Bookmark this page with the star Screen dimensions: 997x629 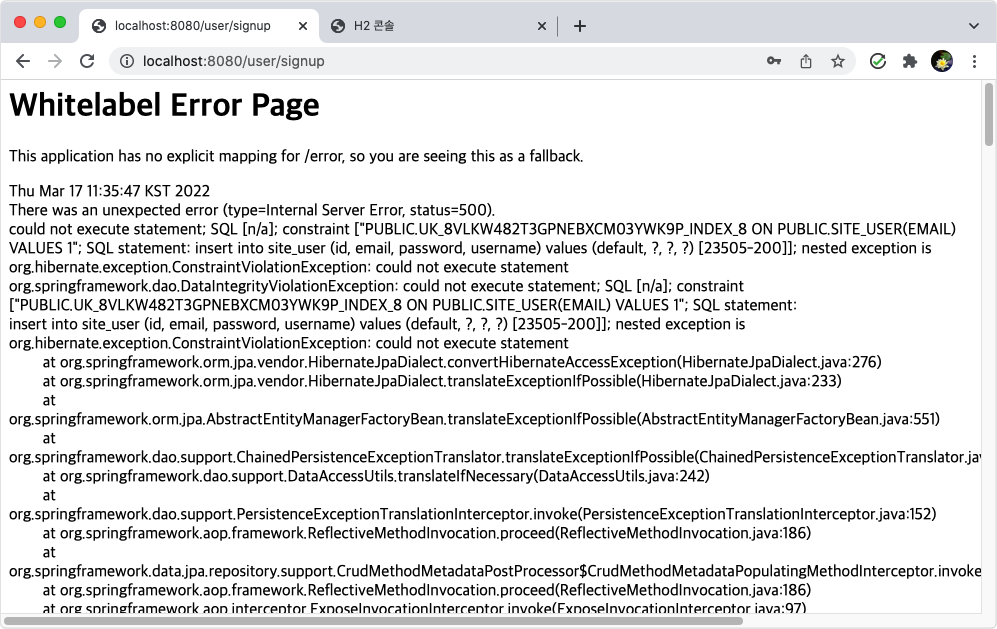838,61
